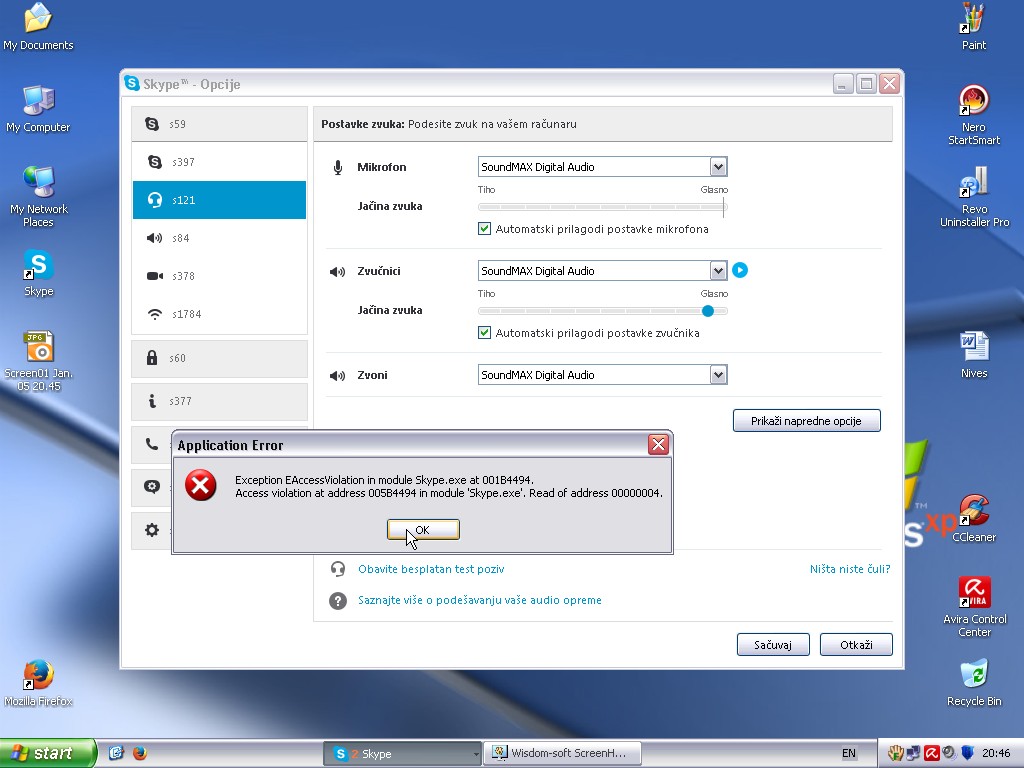The height and width of the screenshot is (768, 1024).
Task: Select the Nives Word document icon
Action: [x=974, y=355]
